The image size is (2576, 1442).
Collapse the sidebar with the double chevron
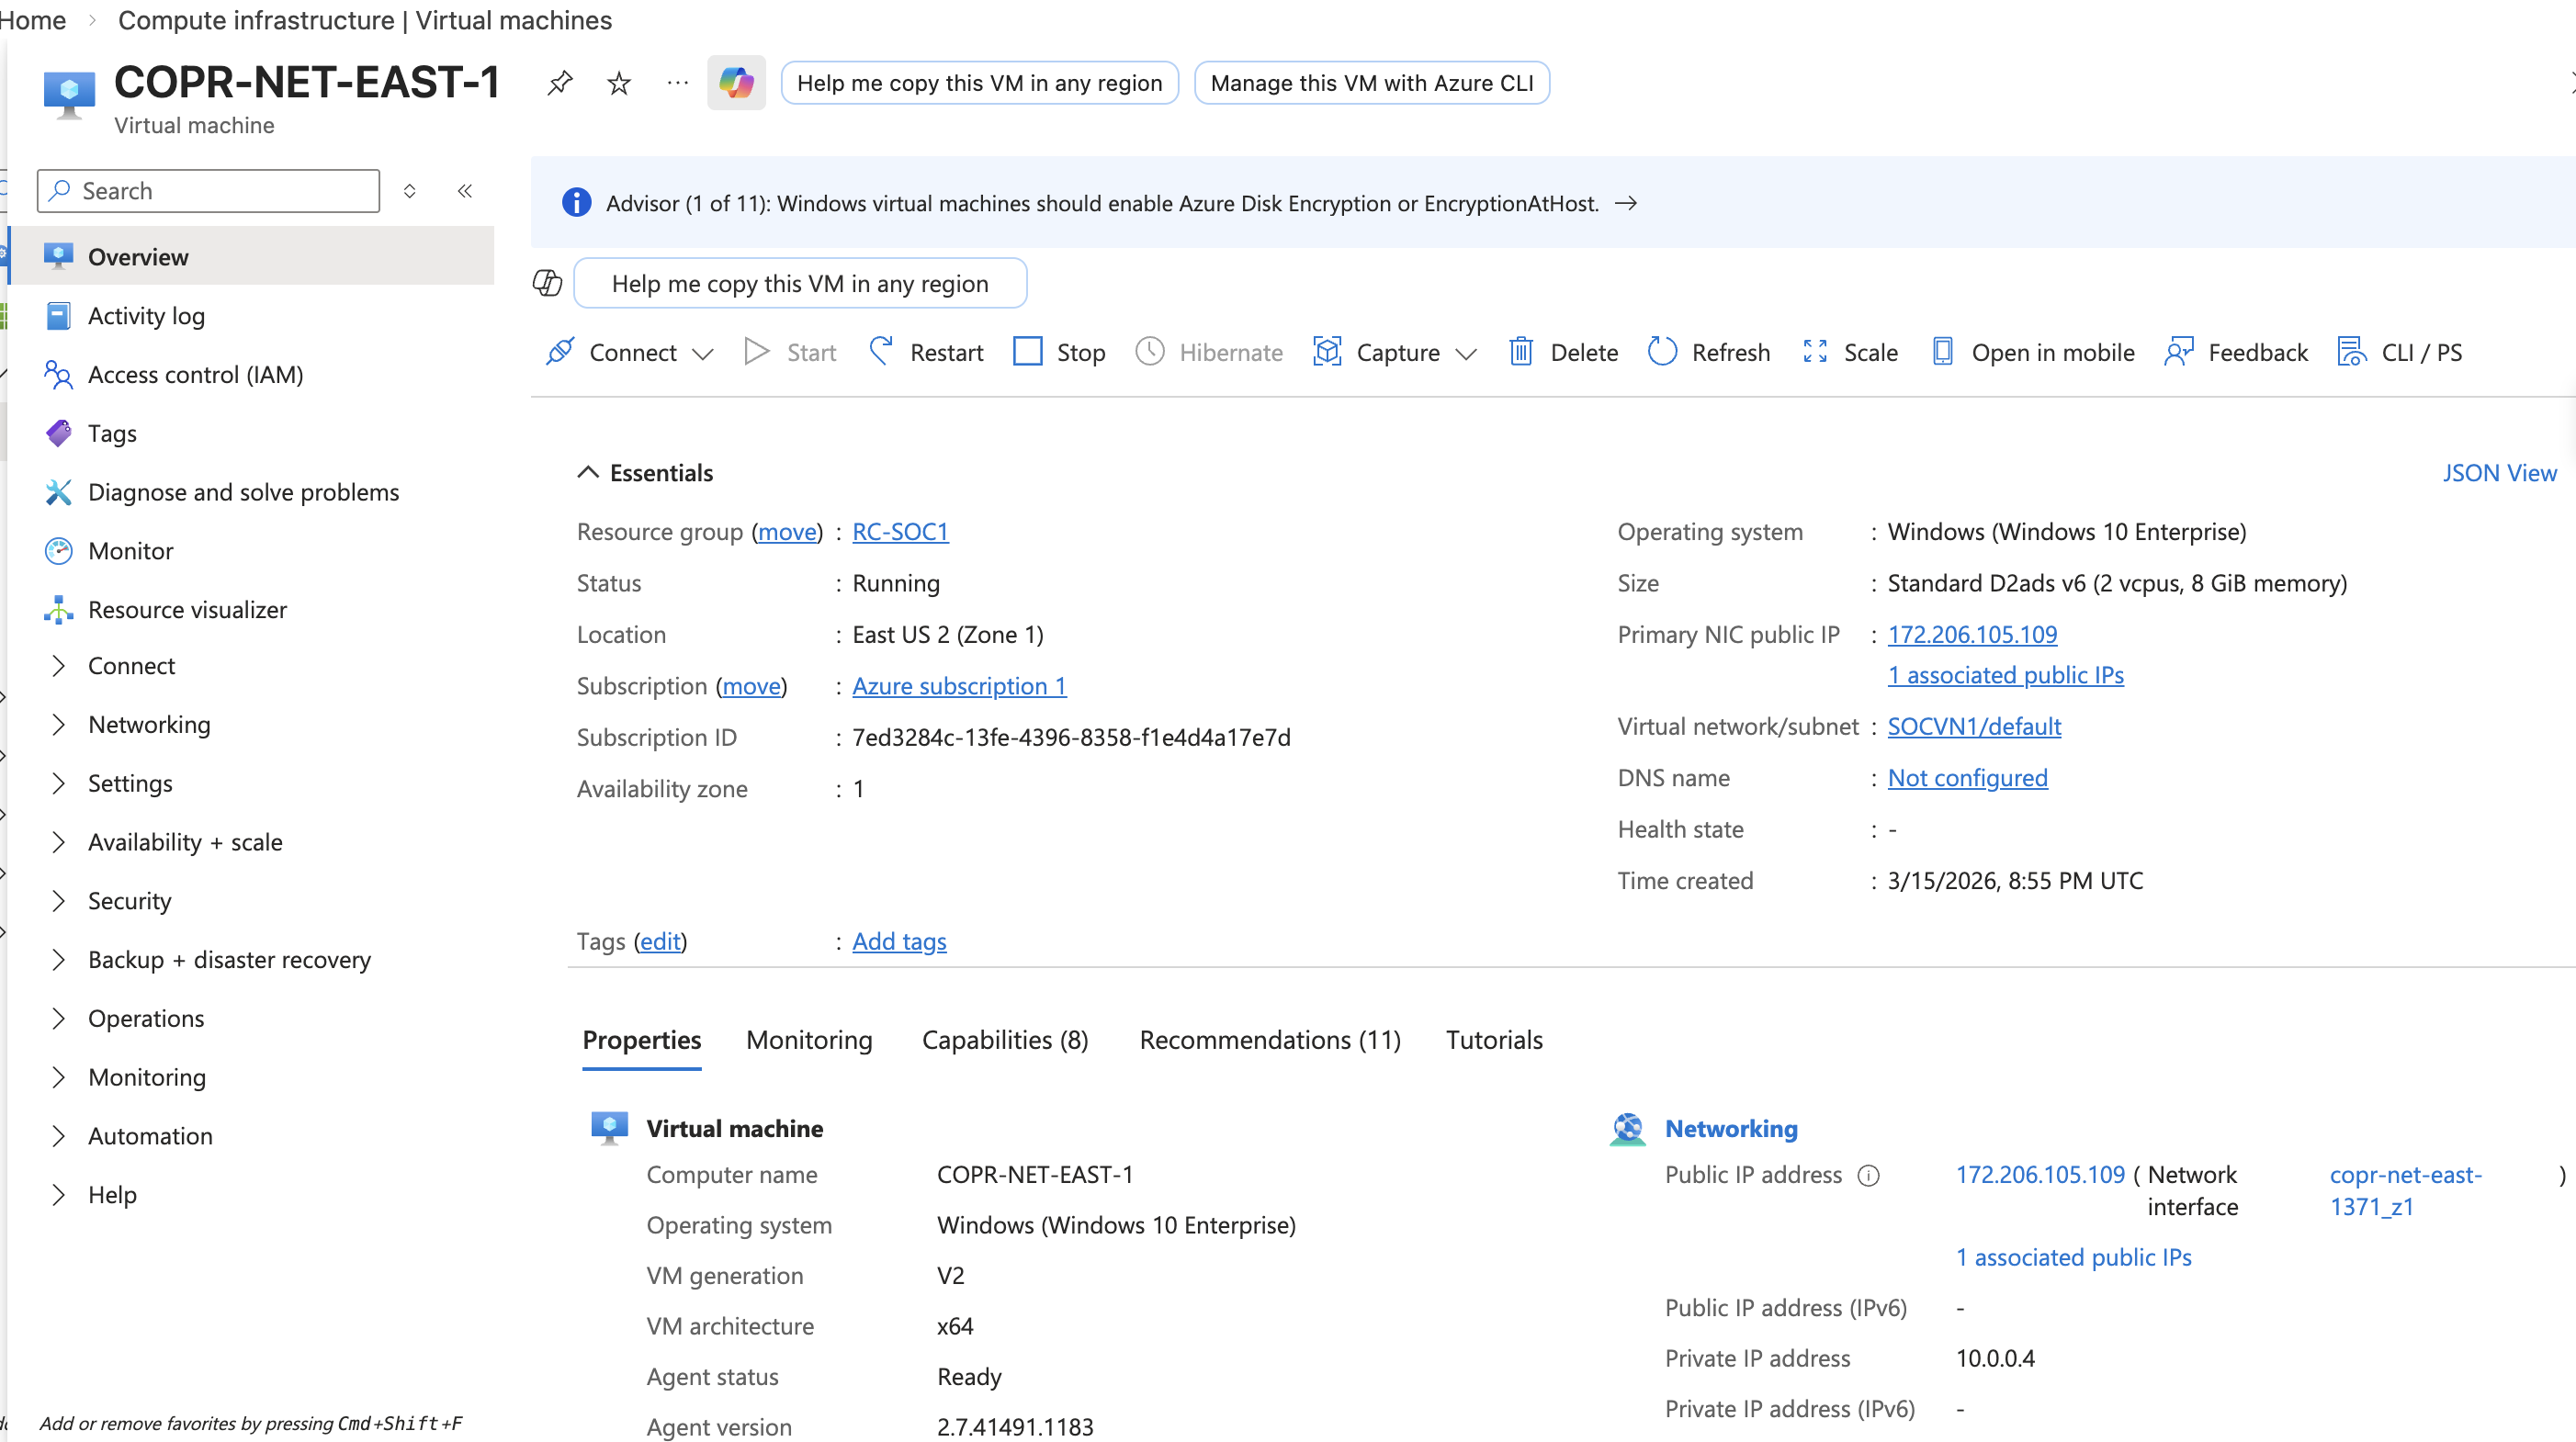pos(465,191)
